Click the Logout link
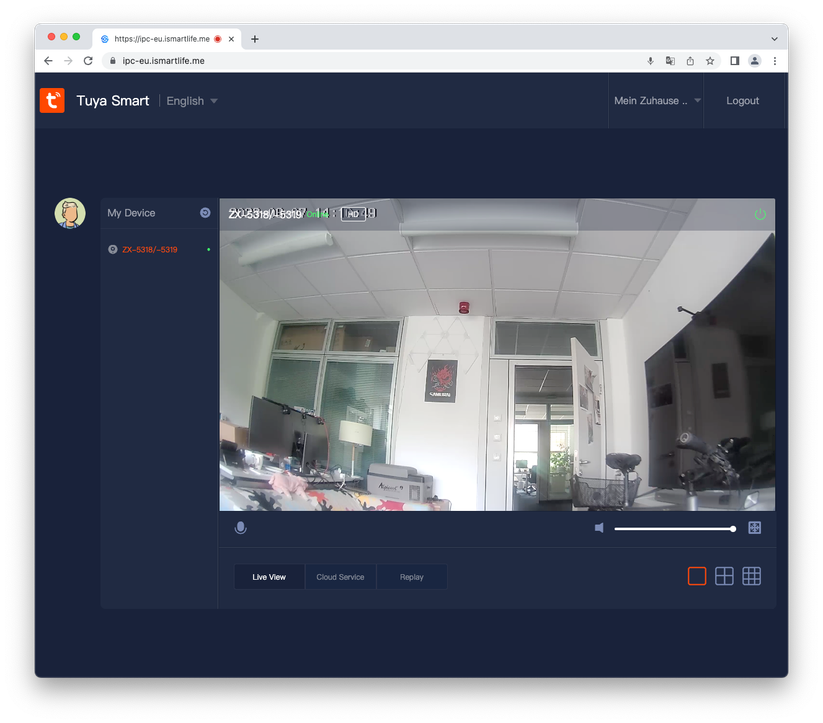The width and height of the screenshot is (823, 723). pos(742,100)
